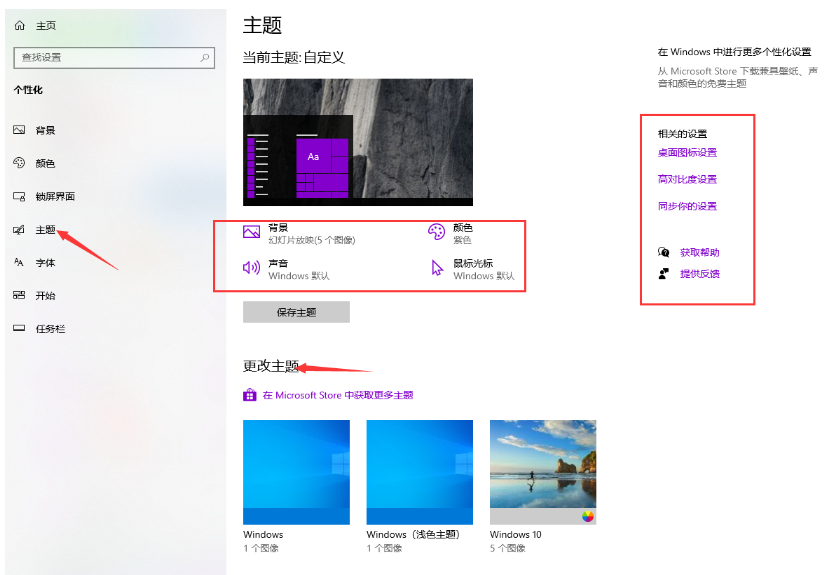Apply the Windows (浅色主题) theme thumbnail
This screenshot has width=836, height=575.
419,472
